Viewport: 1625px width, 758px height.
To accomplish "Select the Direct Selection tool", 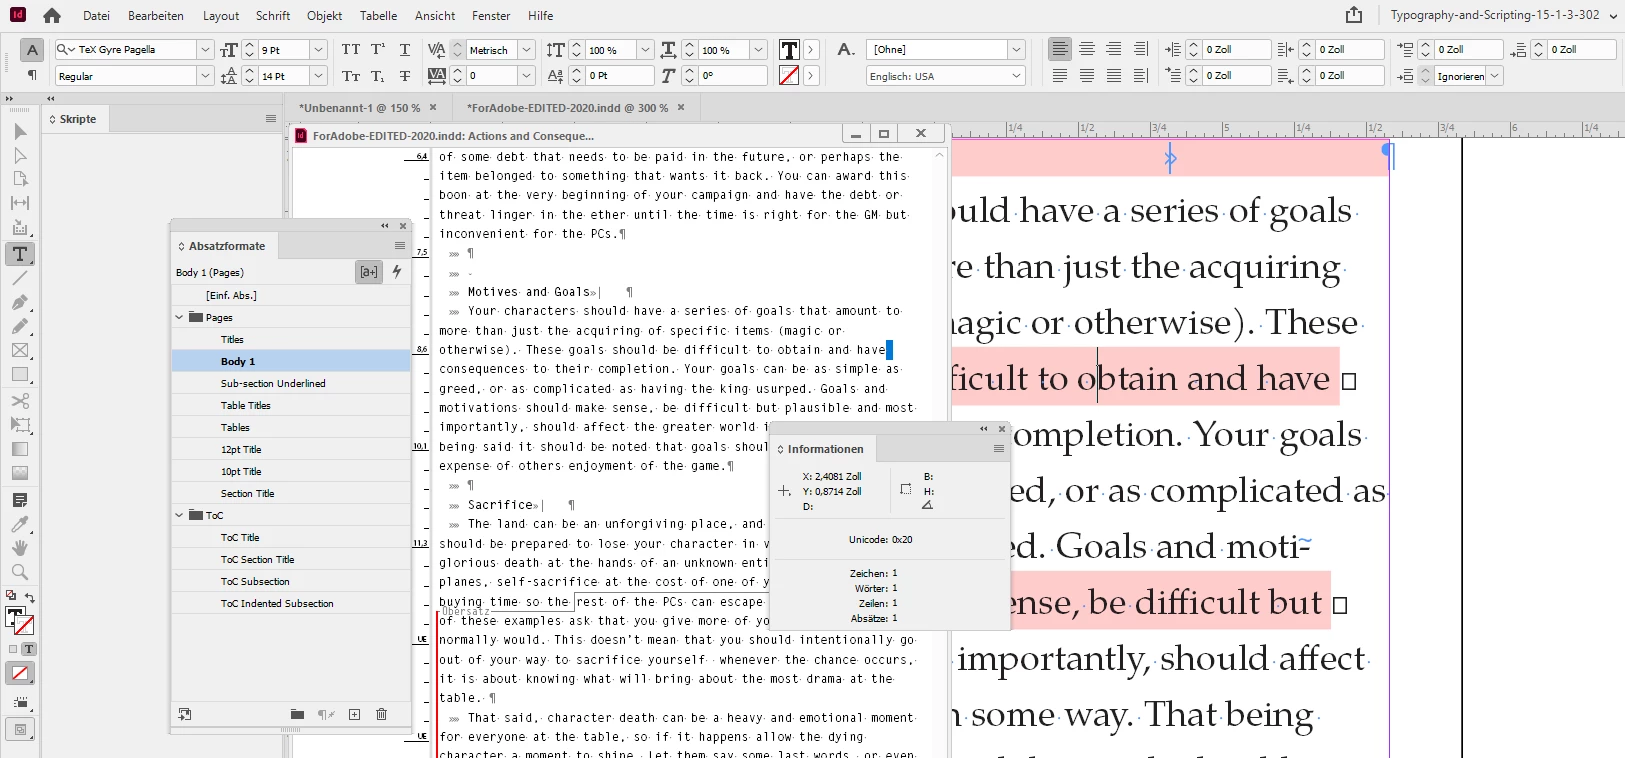I will [x=20, y=156].
